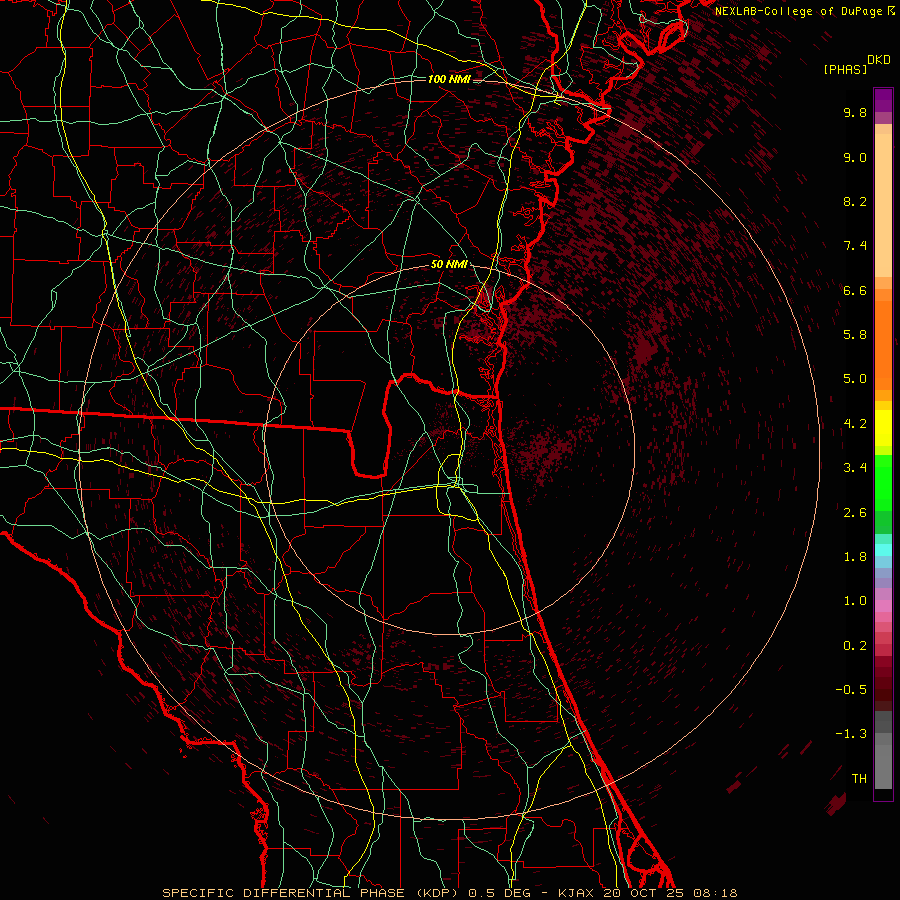Viewport: 900px width, 900px height.
Task: Select the 0.2 value on color scale
Action: 855,646
